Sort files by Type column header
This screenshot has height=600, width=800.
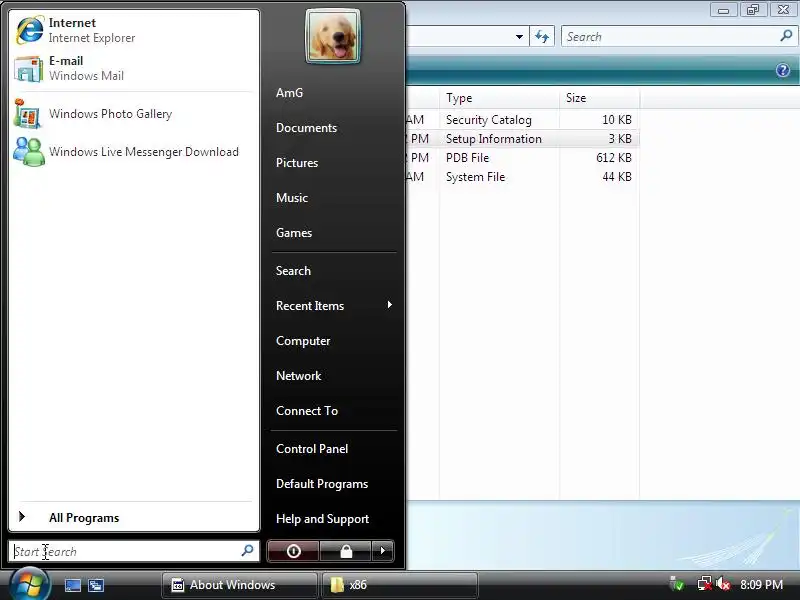click(499, 98)
